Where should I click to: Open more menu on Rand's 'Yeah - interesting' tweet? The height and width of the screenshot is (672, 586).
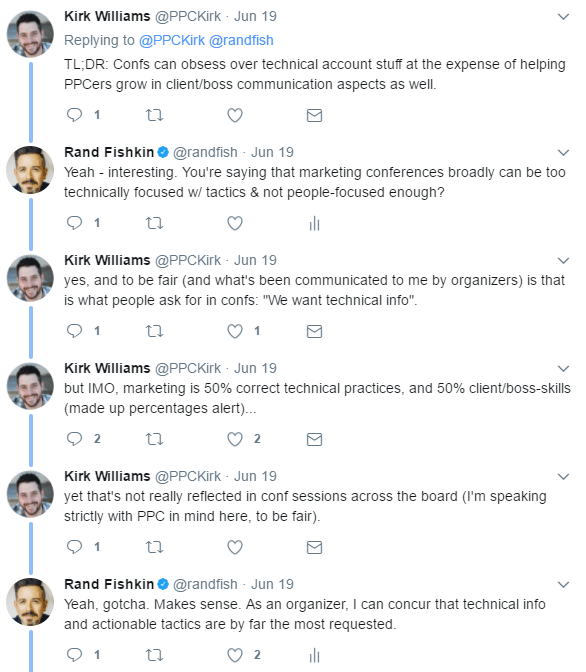[563, 153]
